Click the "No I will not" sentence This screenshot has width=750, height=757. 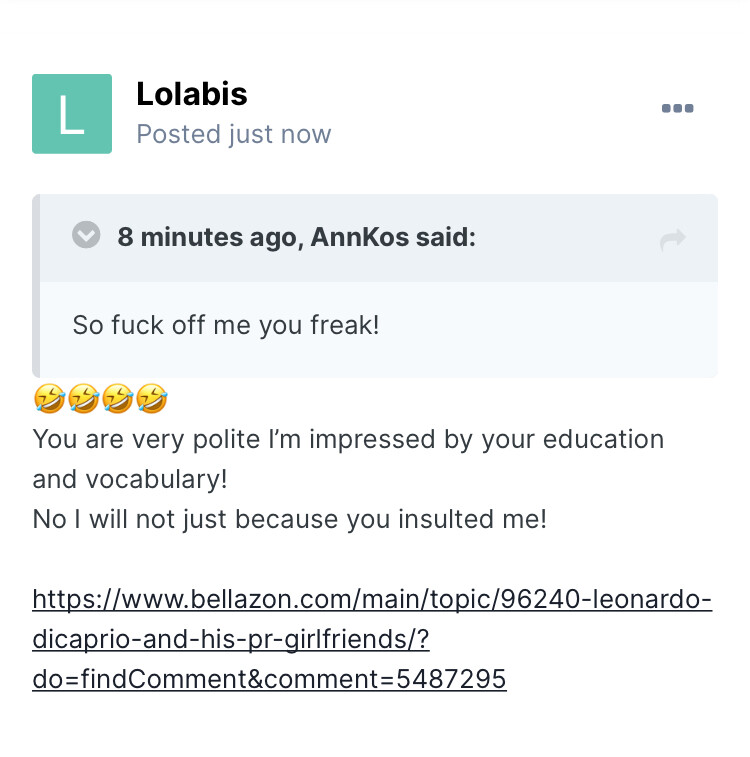coord(290,519)
